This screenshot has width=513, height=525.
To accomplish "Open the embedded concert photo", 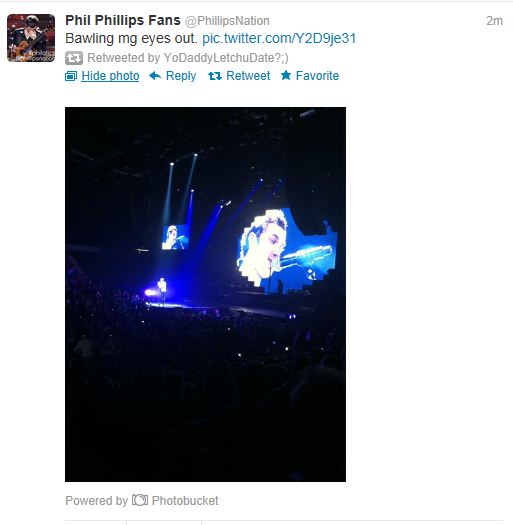I will click(205, 294).
